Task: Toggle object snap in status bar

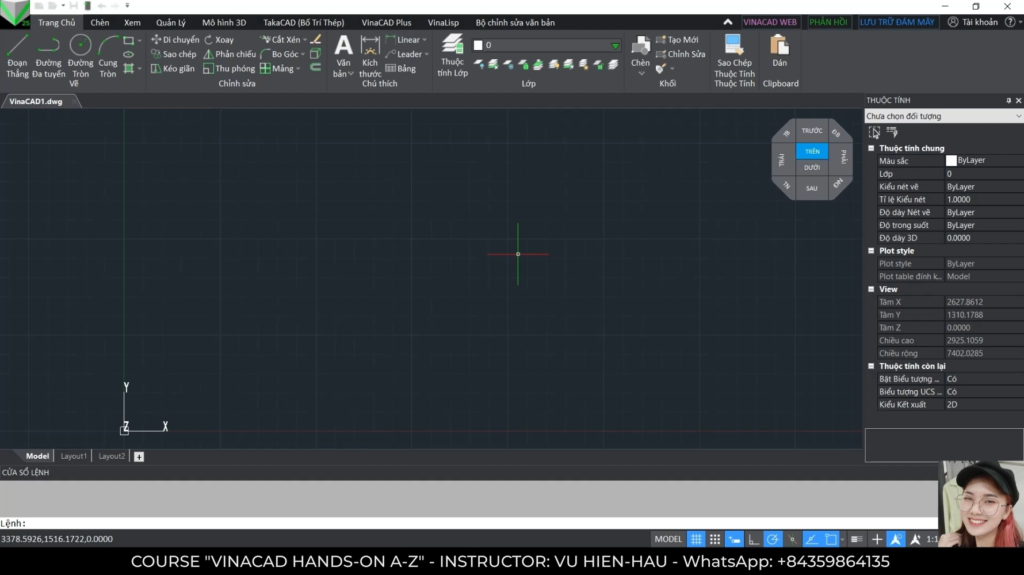Action: coord(831,539)
